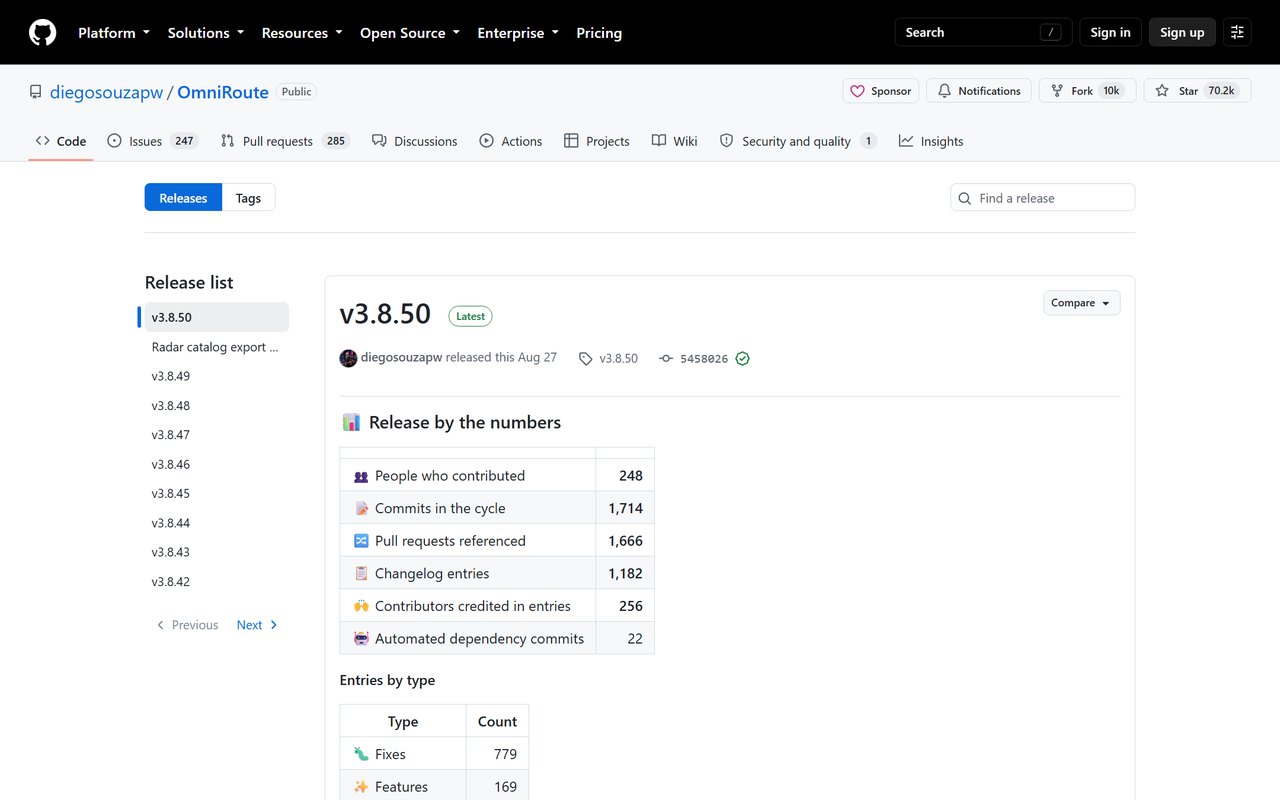Click the diegosouzapw avatar in release header
The image size is (1280, 800).
[348, 358]
